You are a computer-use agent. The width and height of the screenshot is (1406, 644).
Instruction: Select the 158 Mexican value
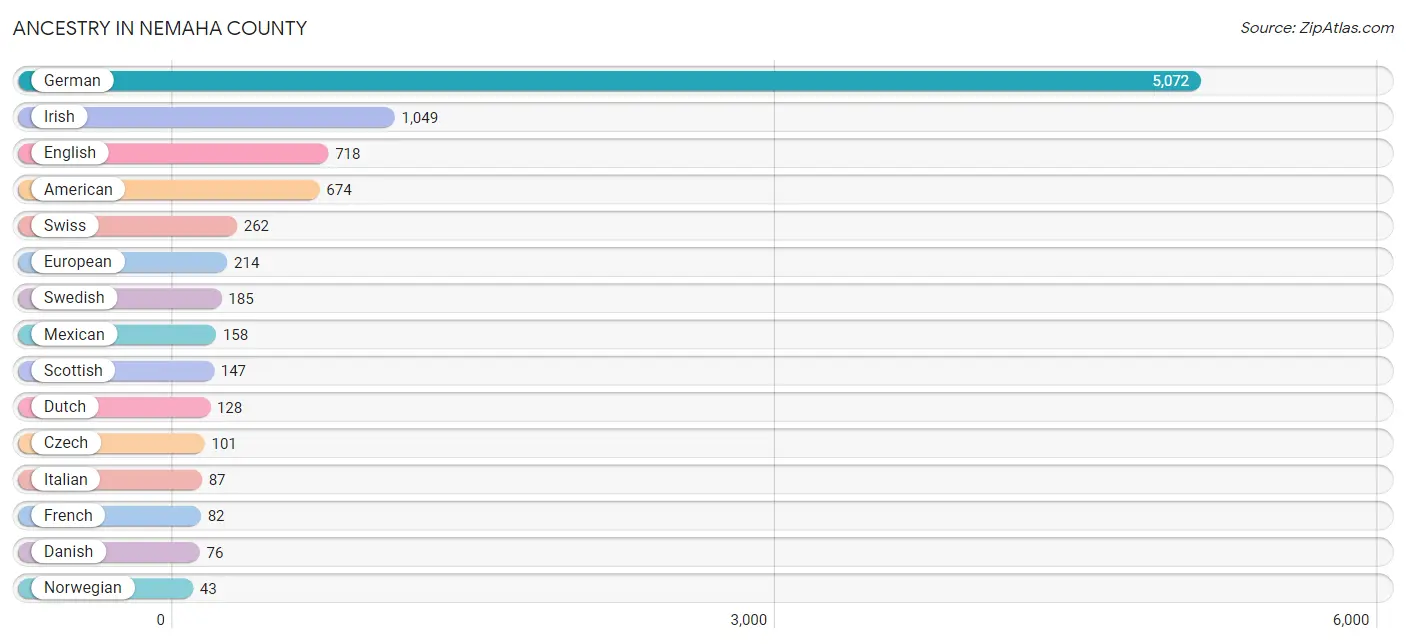click(235, 335)
